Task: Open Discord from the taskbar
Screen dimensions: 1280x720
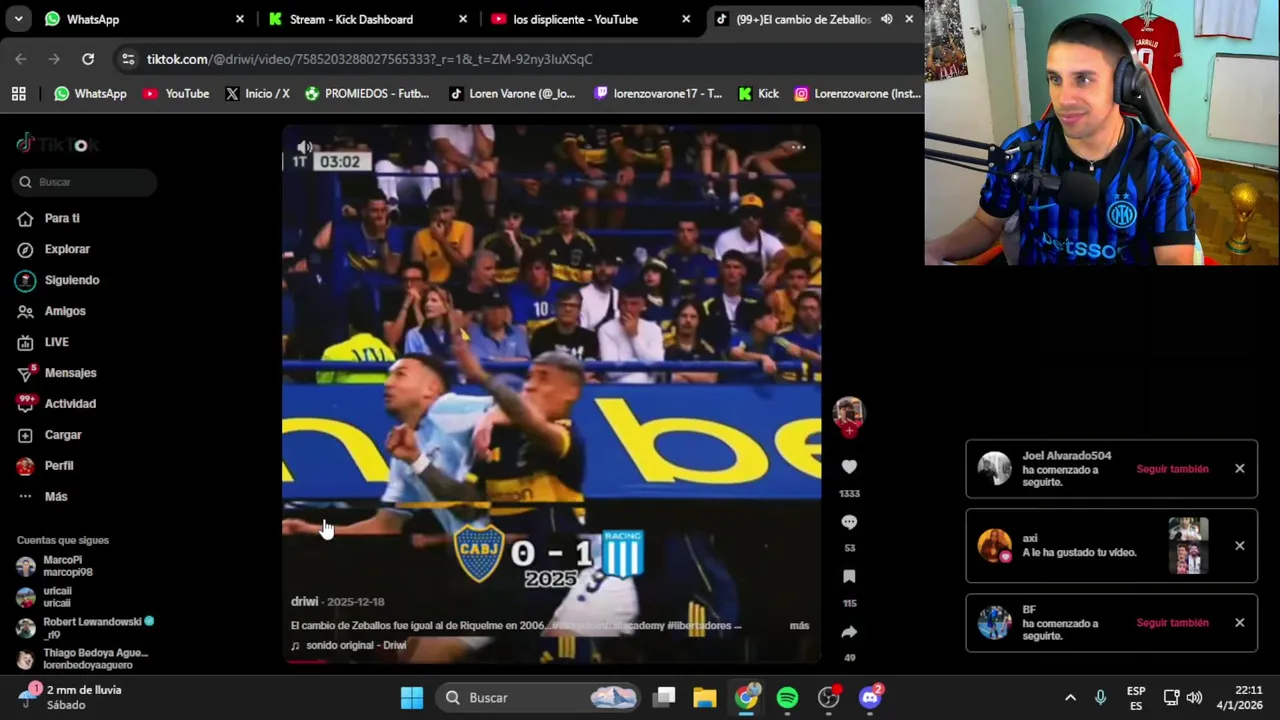Action: pyautogui.click(x=870, y=697)
